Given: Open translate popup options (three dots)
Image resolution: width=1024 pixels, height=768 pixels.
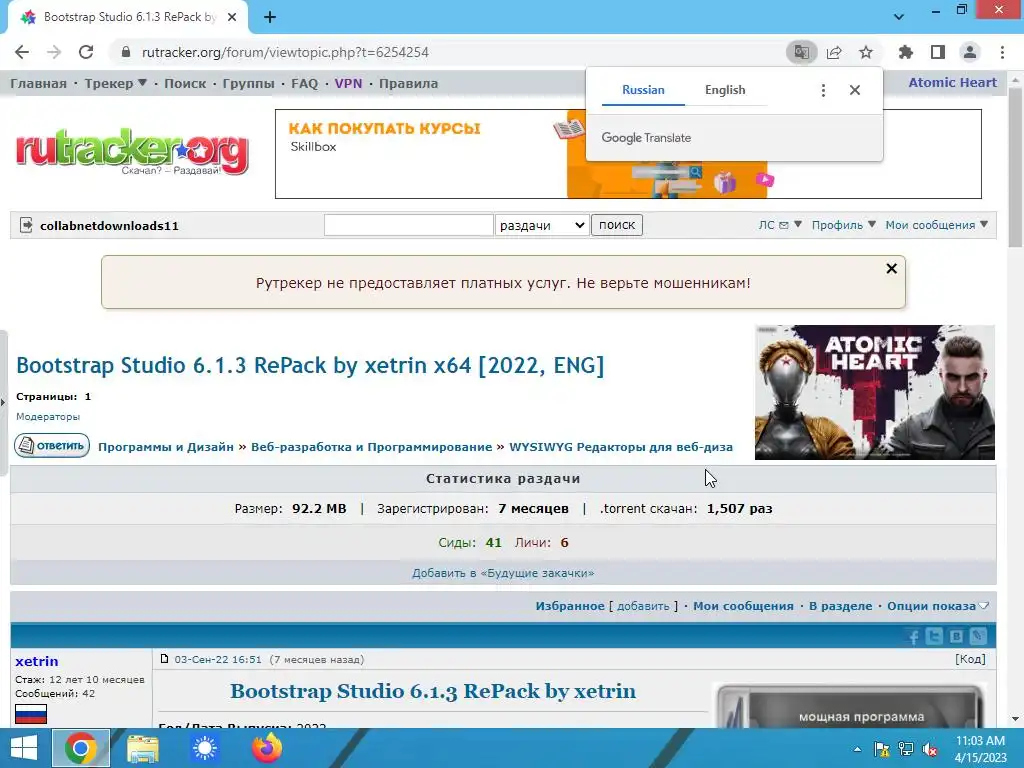Looking at the screenshot, I should [824, 90].
